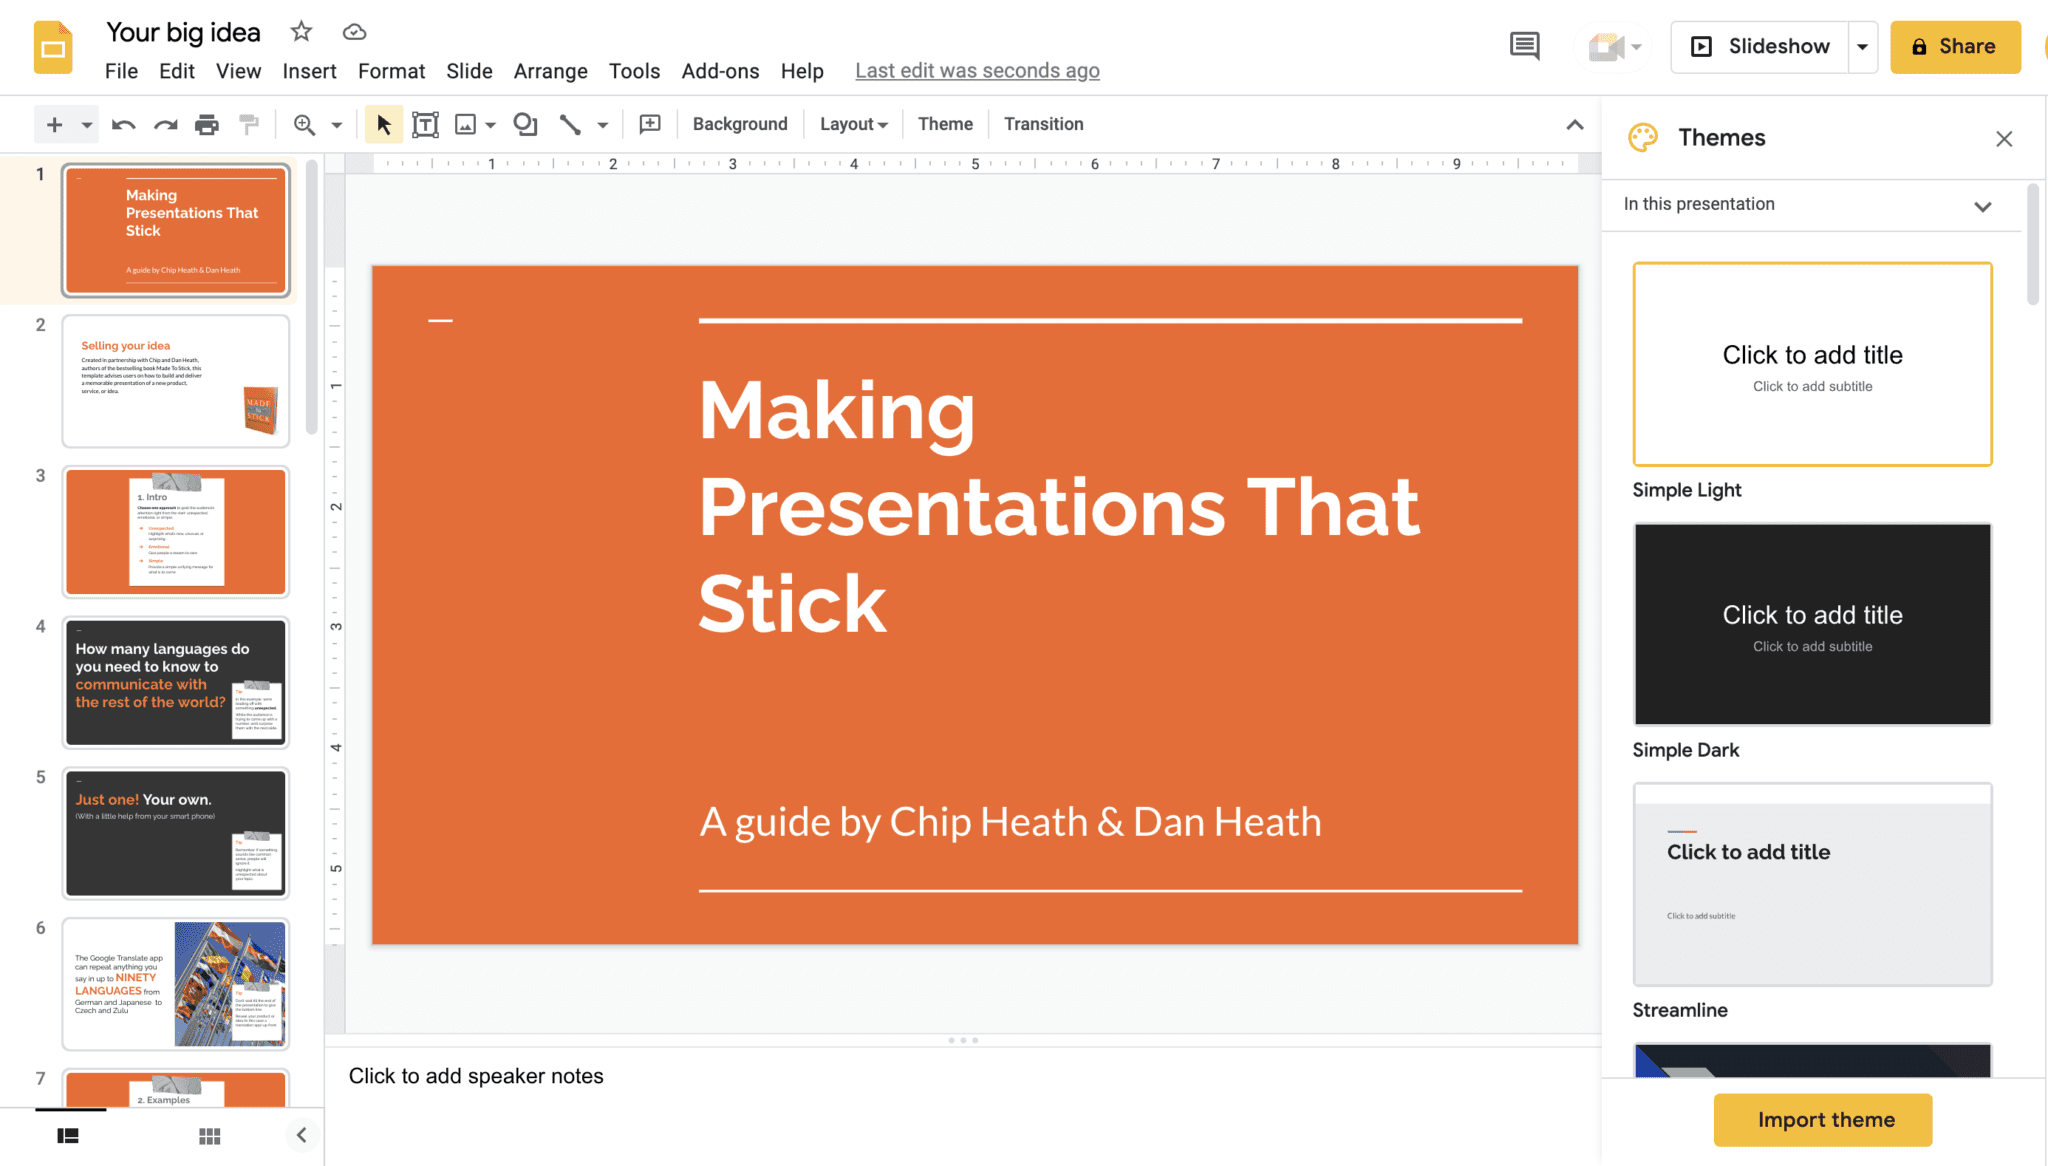Screen dimensions: 2048x1166
Task: Open the comment history icon
Action: 1524,46
